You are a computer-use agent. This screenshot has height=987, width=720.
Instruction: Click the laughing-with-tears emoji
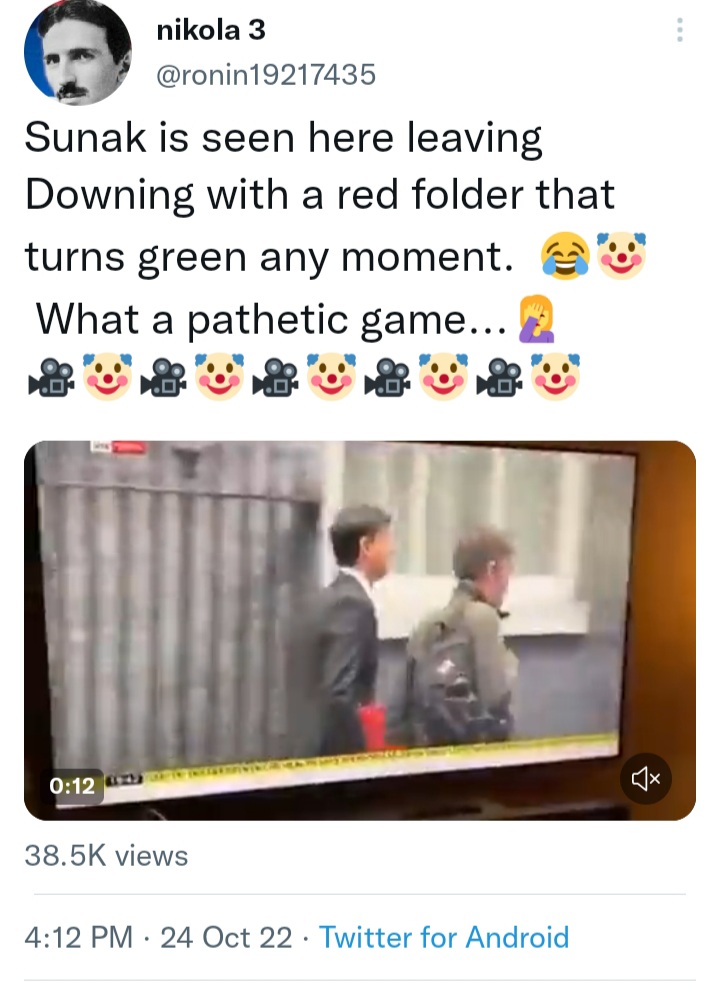coord(565,256)
